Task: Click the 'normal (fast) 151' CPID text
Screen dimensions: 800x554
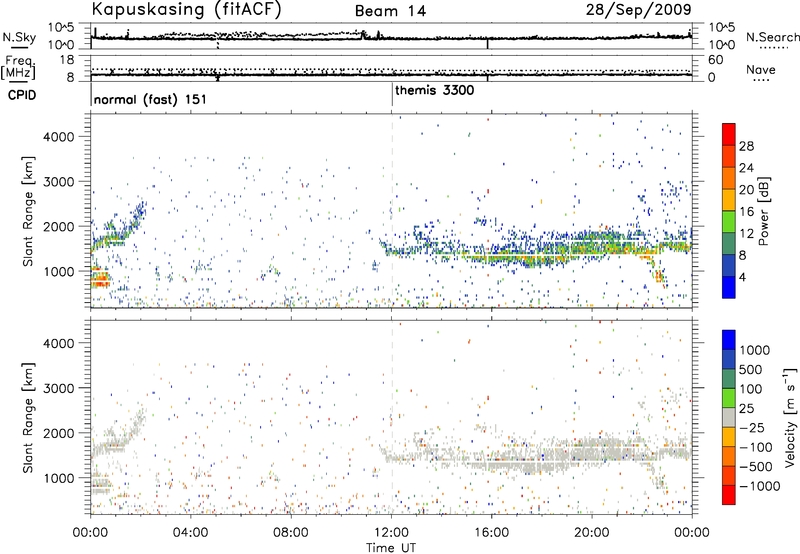Action: pos(150,99)
